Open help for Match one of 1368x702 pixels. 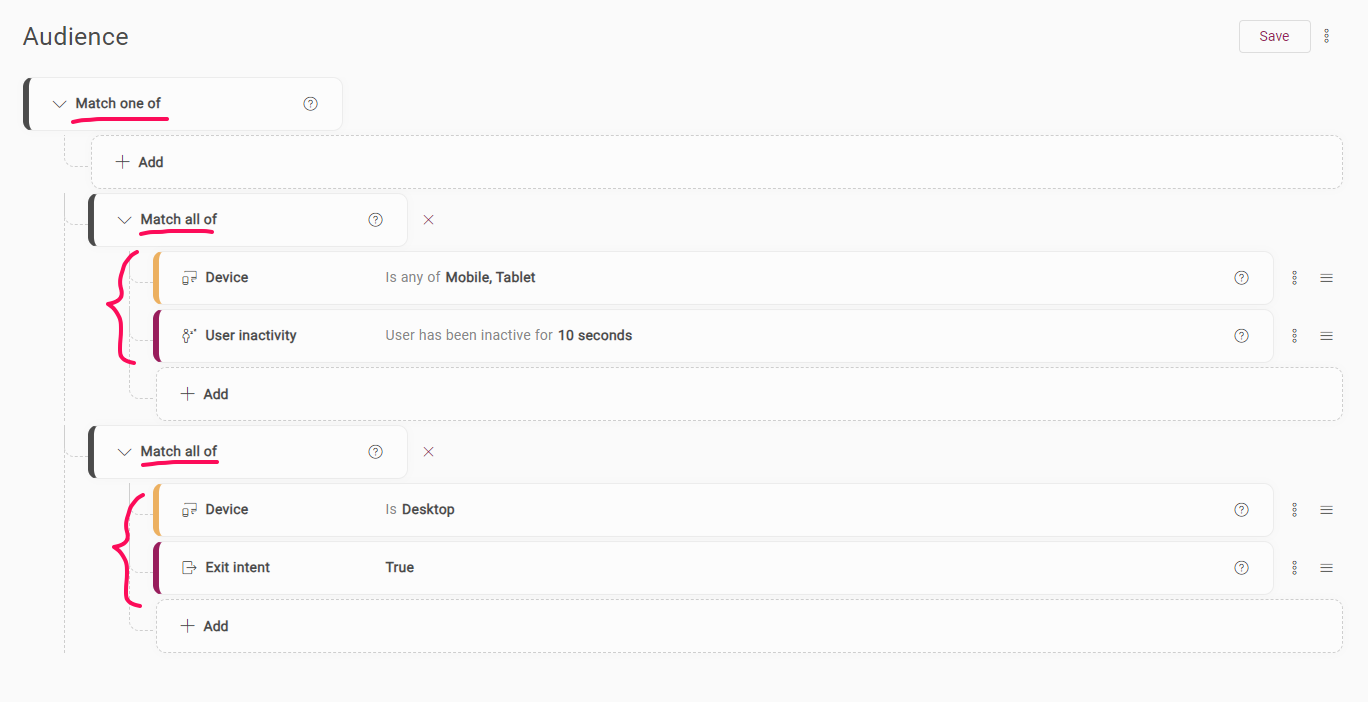(x=310, y=104)
